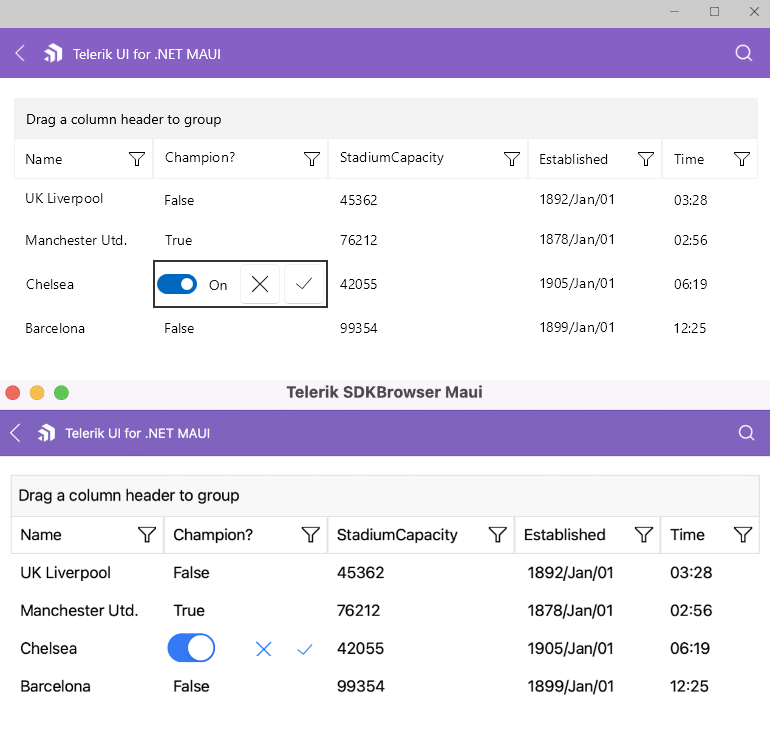The image size is (770, 740).
Task: Filter Established column in top window
Action: click(x=646, y=159)
